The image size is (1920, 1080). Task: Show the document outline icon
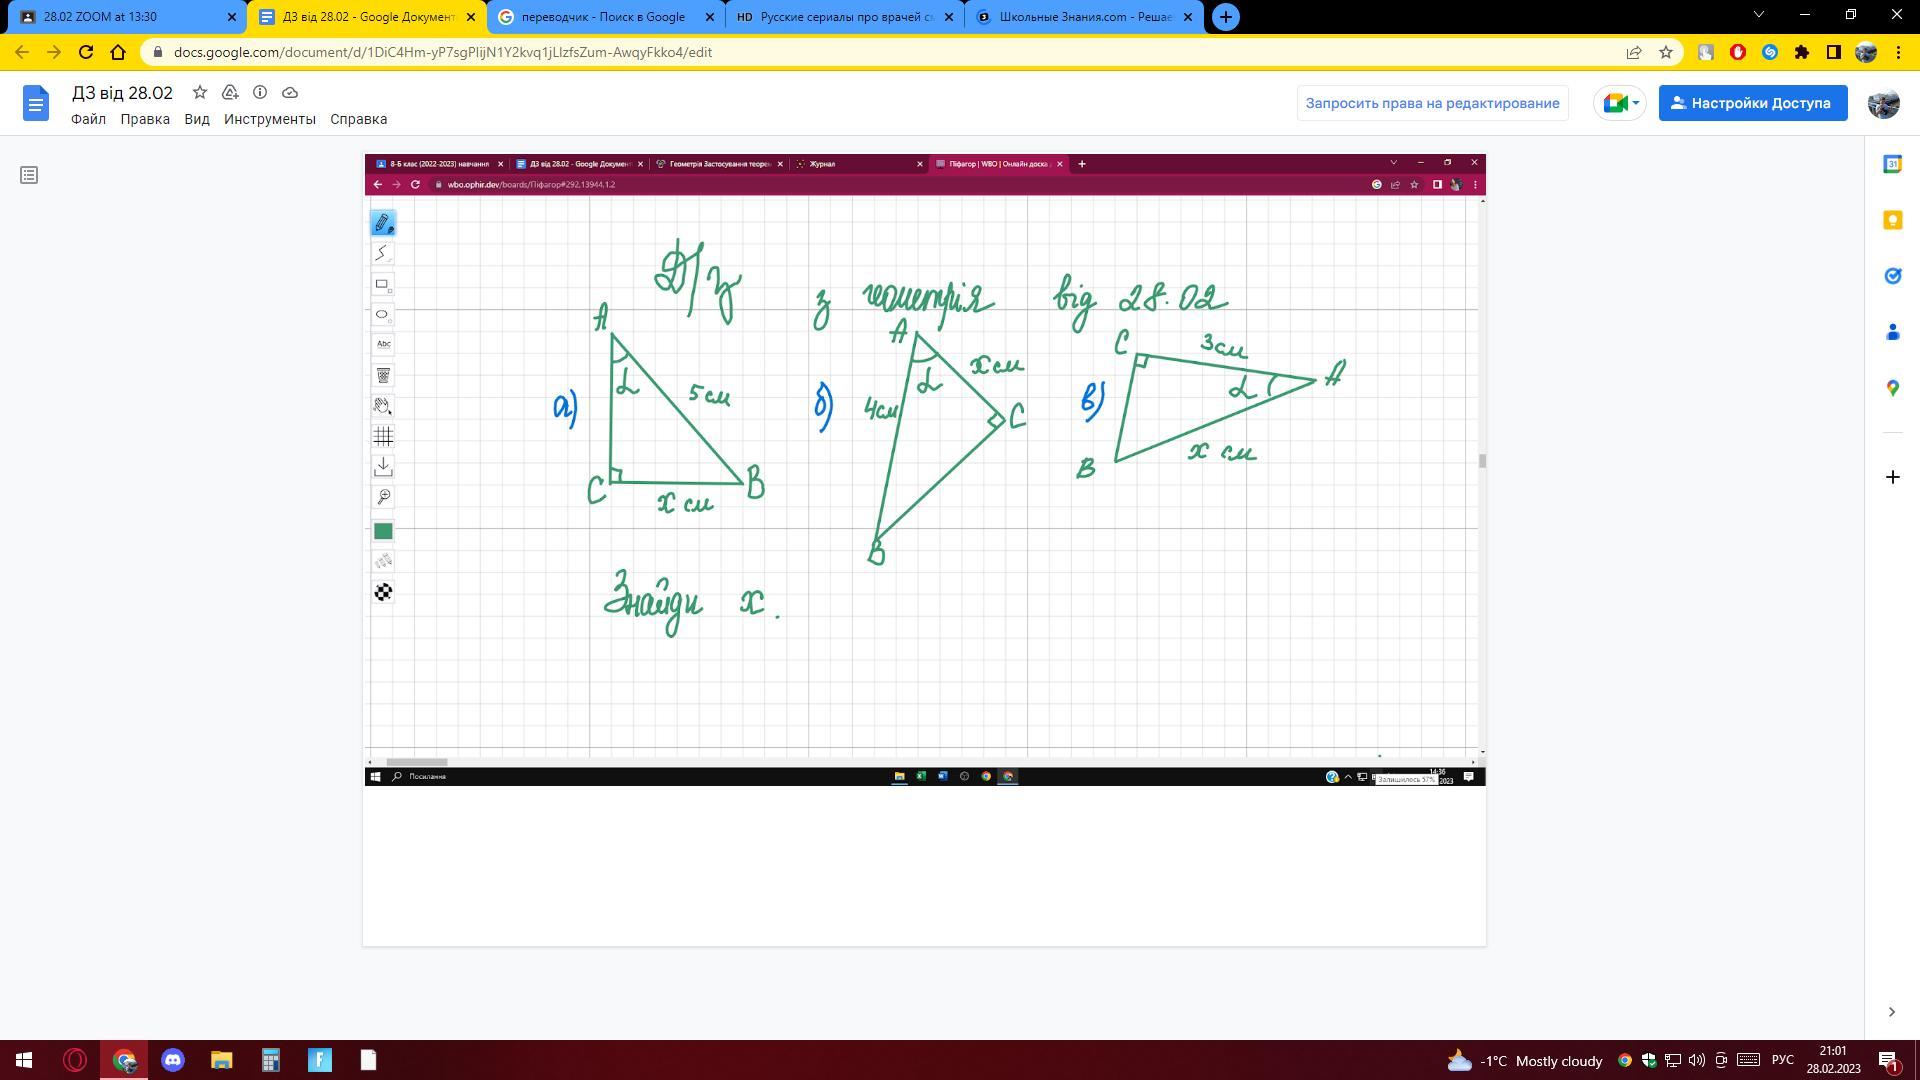tap(29, 175)
